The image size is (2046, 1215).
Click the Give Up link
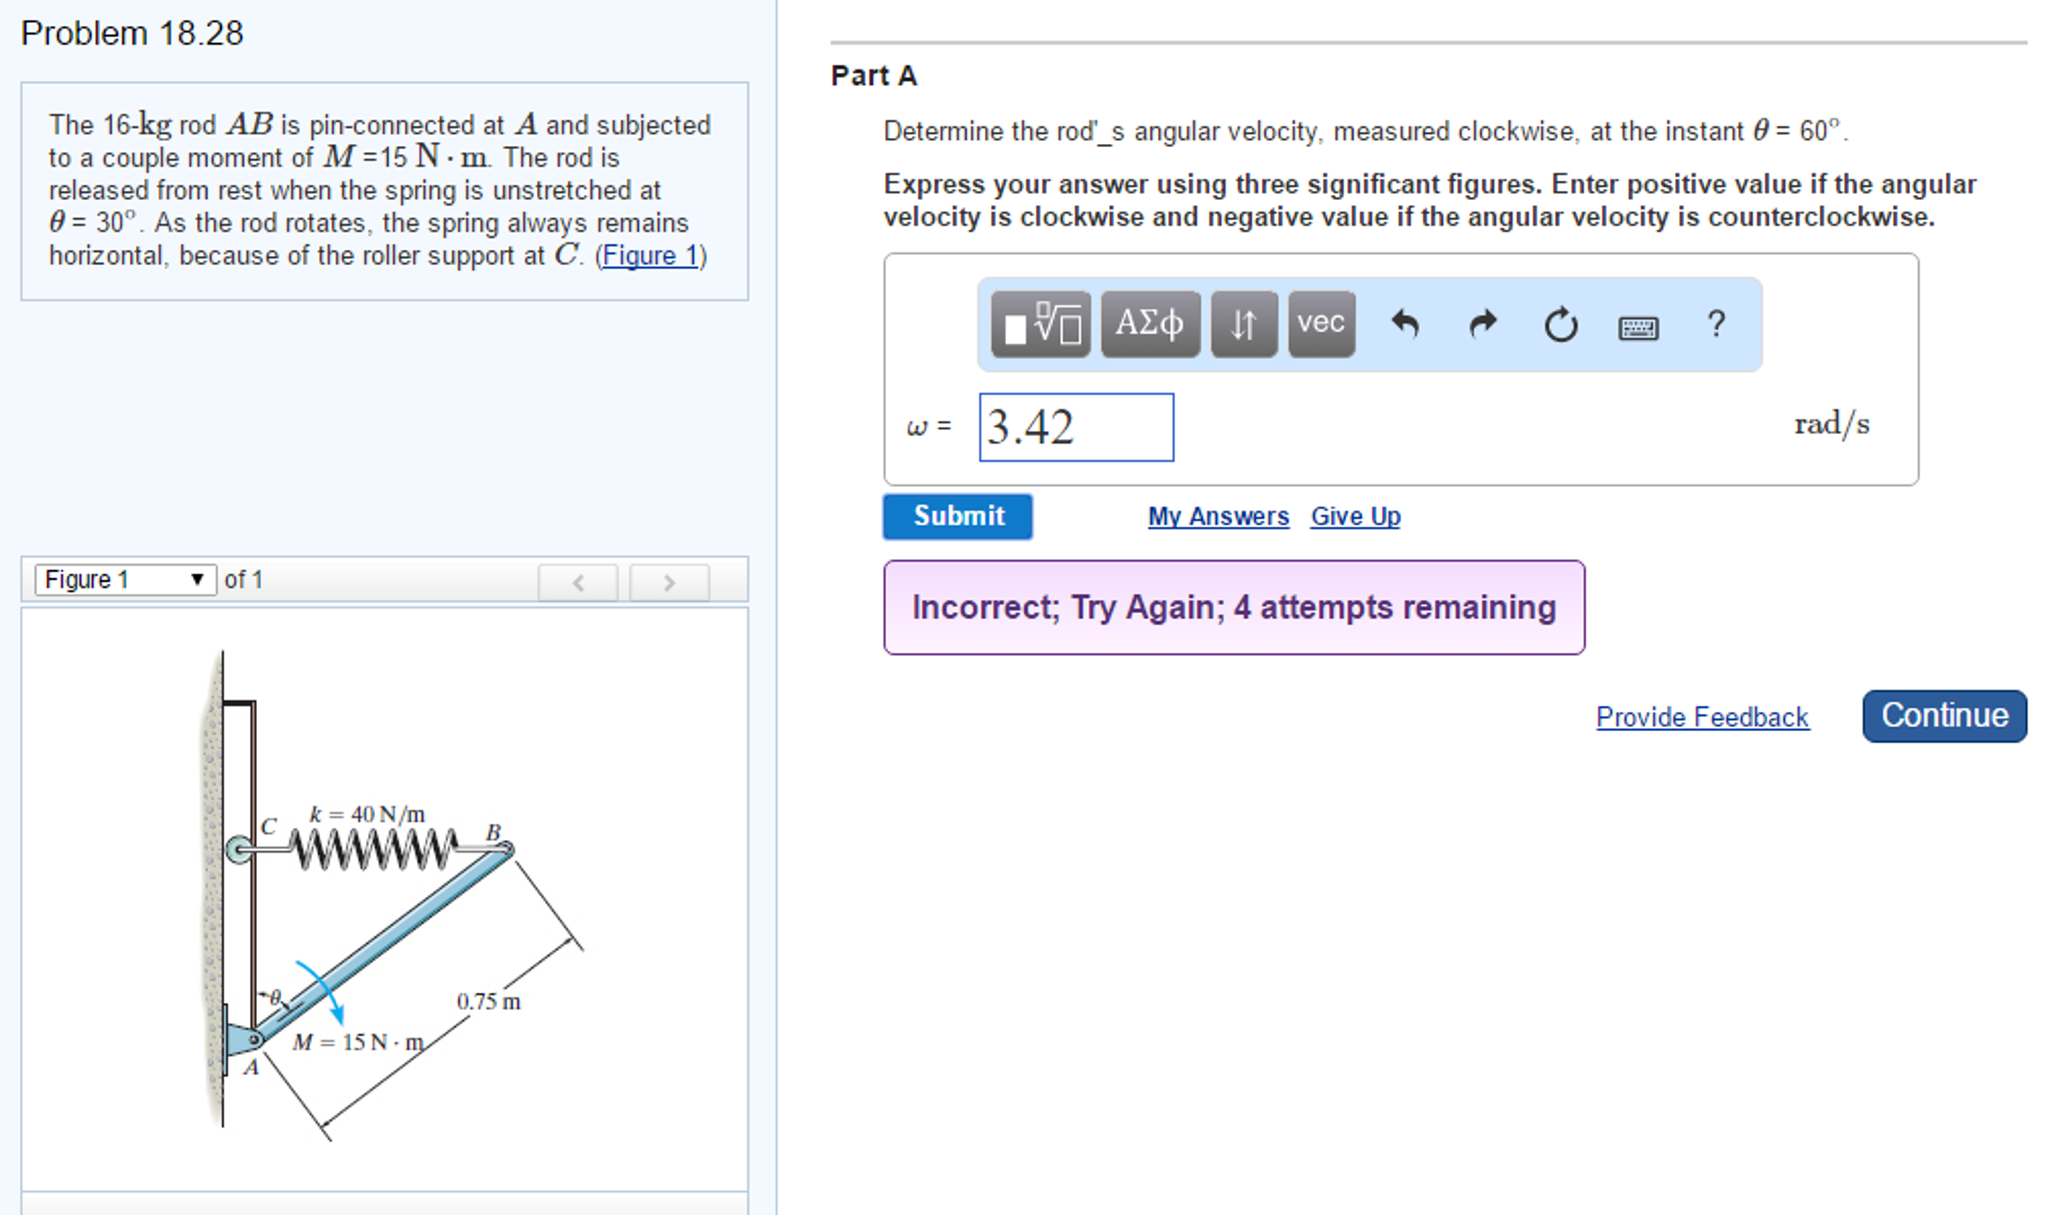pyautogui.click(x=1355, y=516)
